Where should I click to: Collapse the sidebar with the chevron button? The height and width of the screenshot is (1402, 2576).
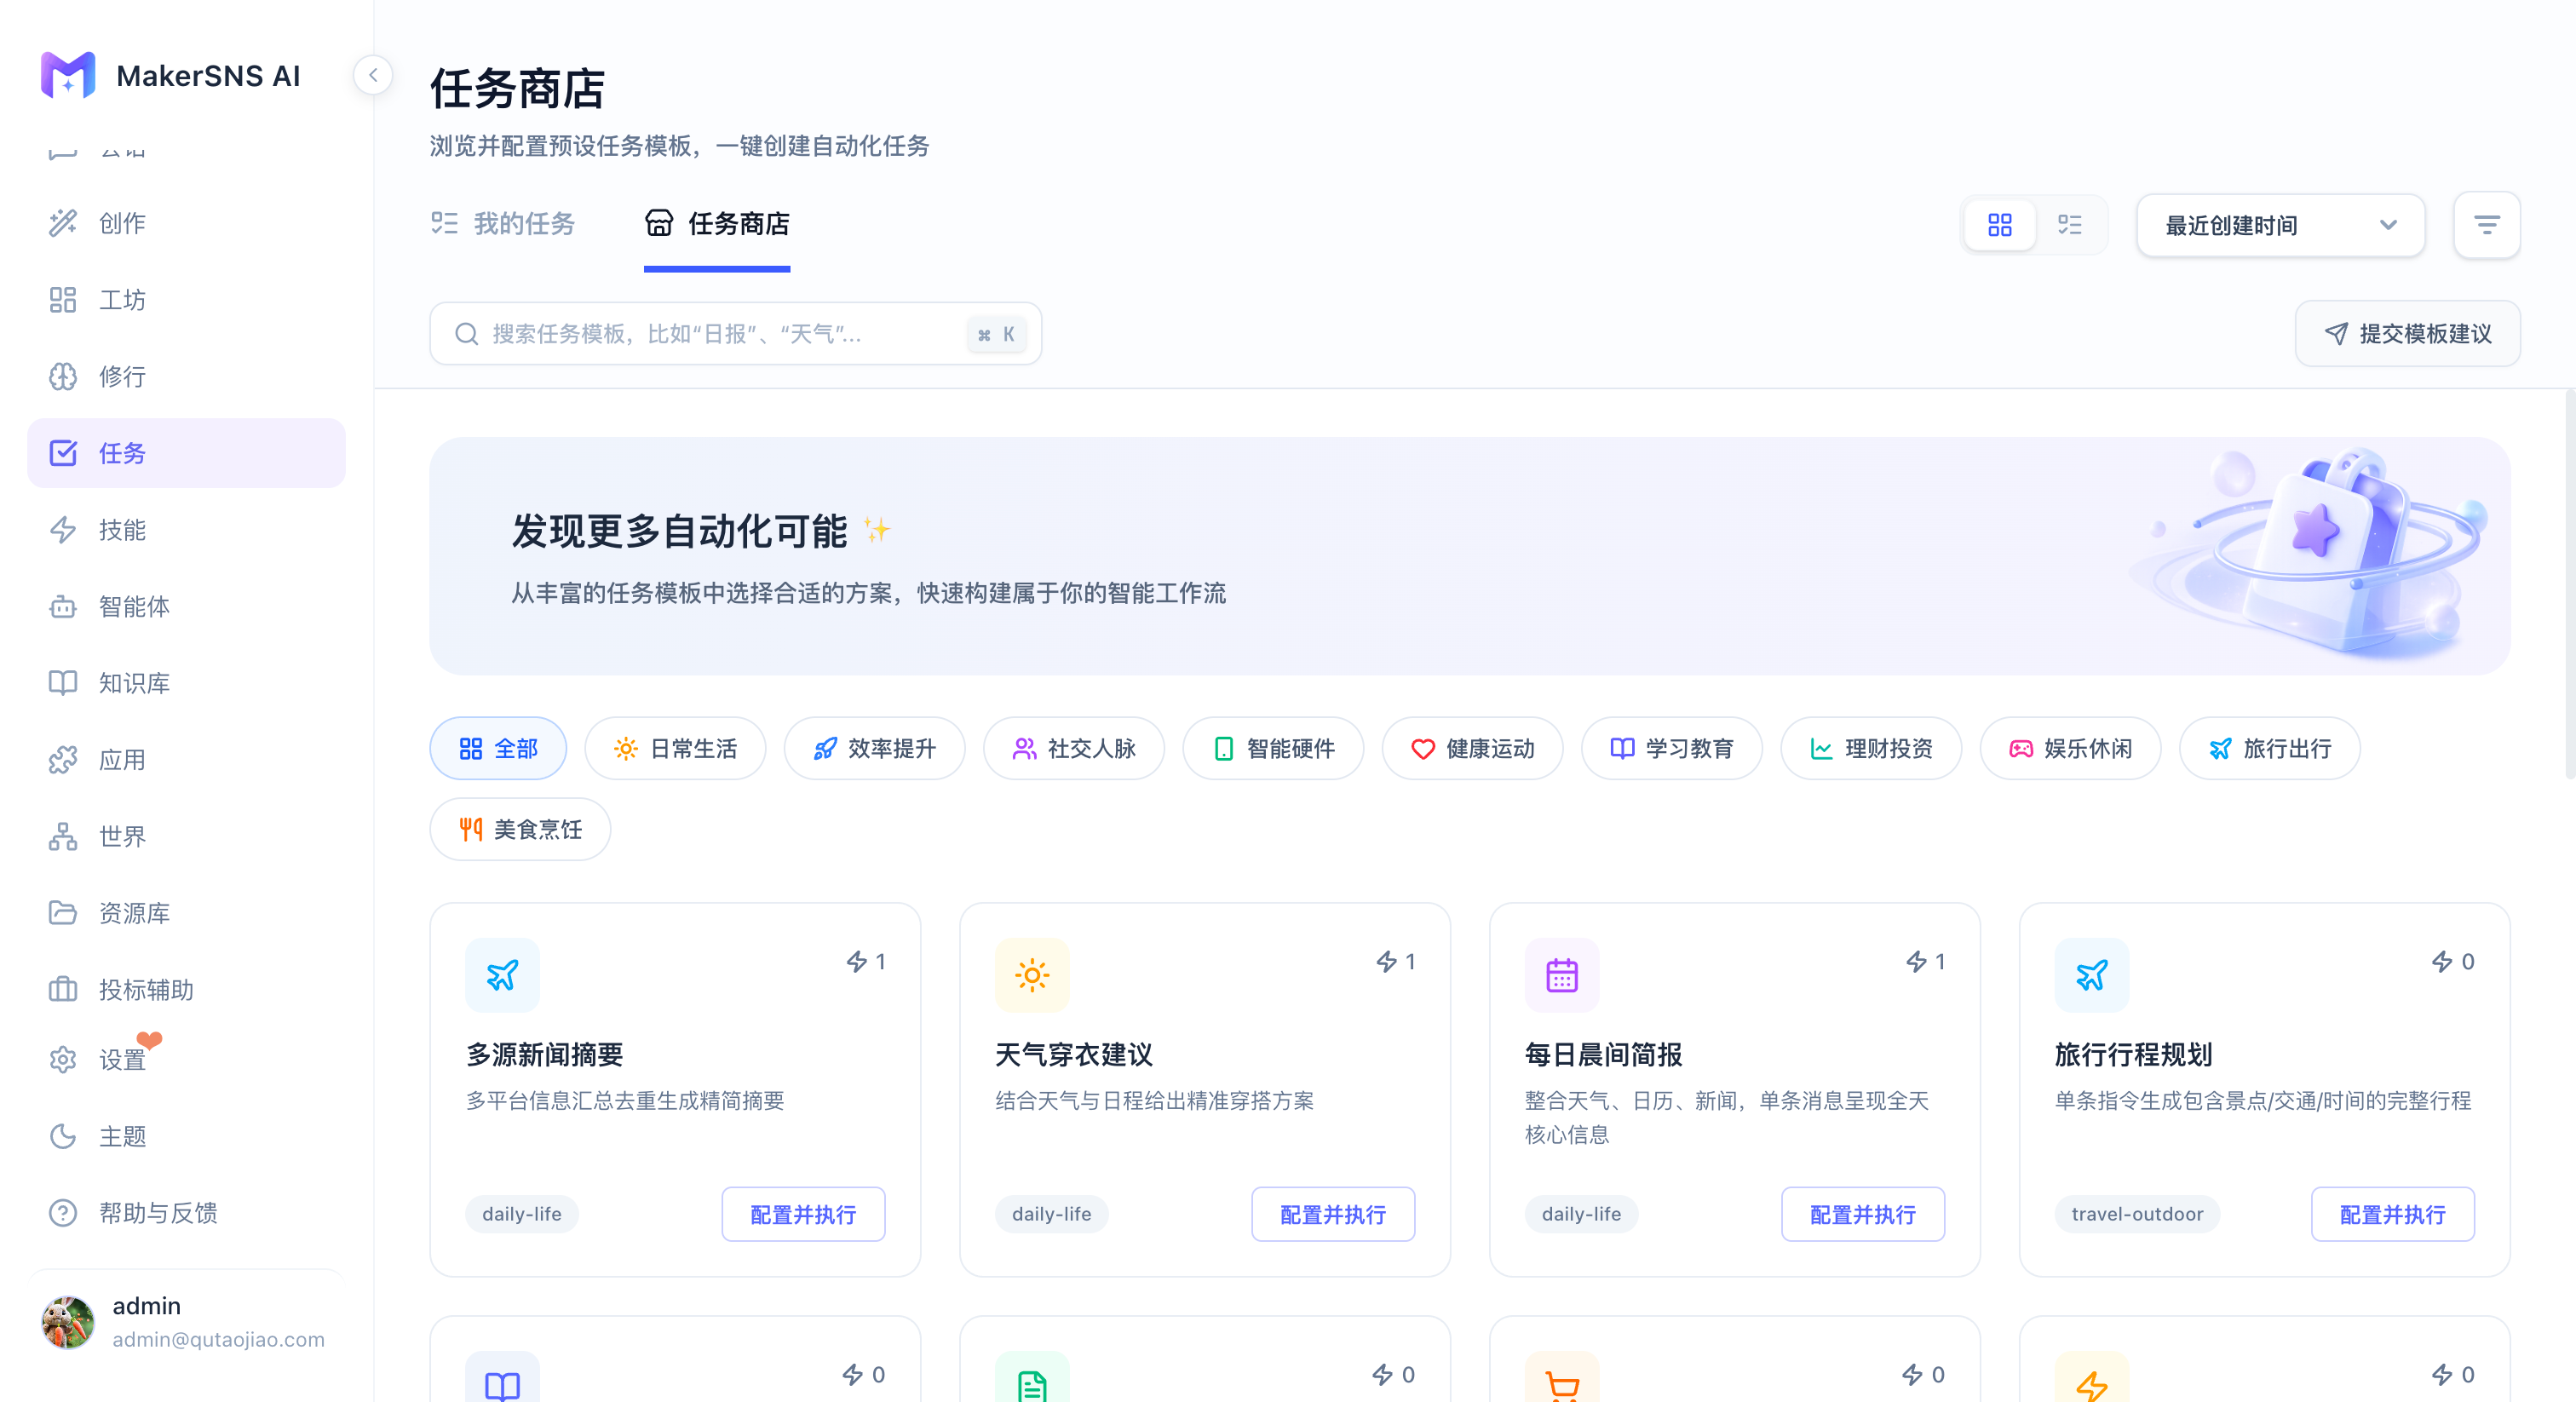[x=373, y=75]
